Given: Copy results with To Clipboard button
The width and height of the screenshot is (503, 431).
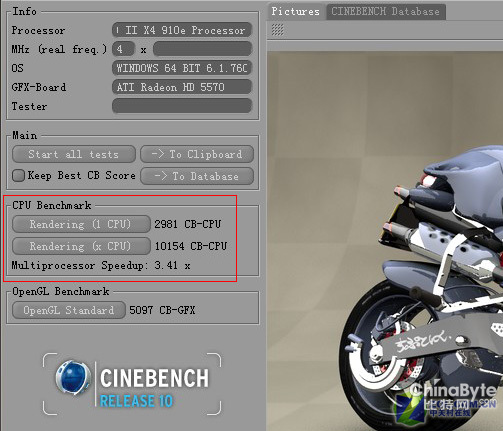Looking at the screenshot, I should [197, 154].
